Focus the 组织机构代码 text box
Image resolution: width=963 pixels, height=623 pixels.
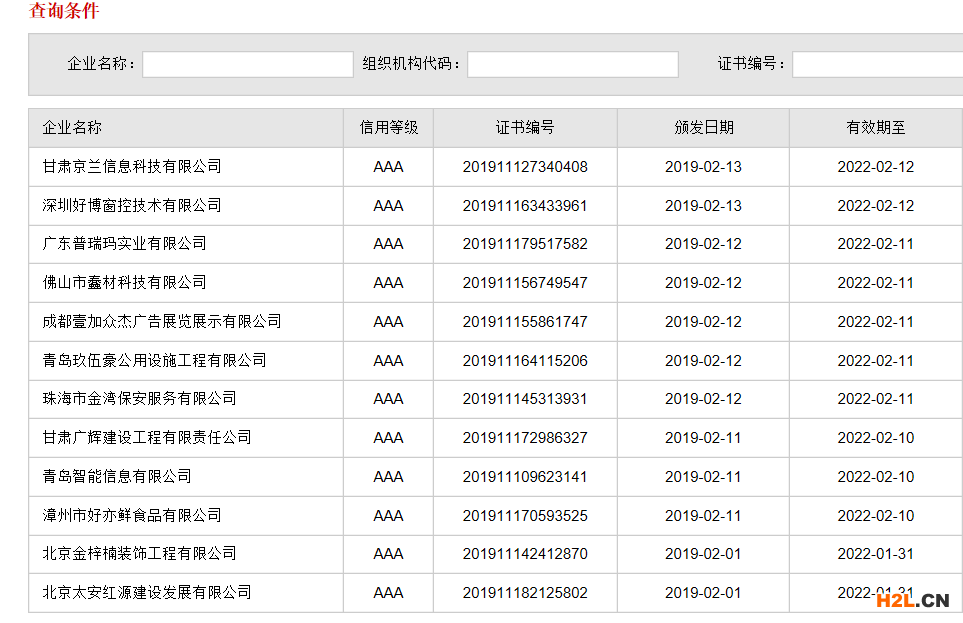point(572,64)
